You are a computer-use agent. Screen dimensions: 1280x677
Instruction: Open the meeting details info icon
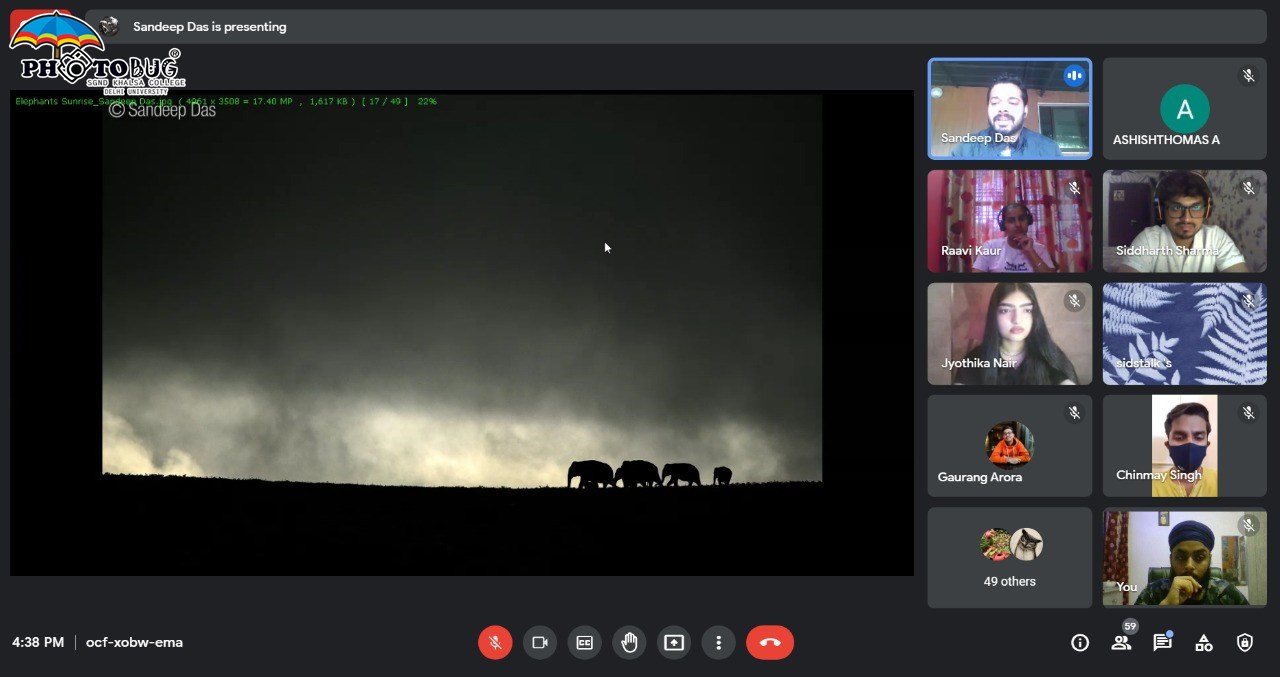point(1080,643)
